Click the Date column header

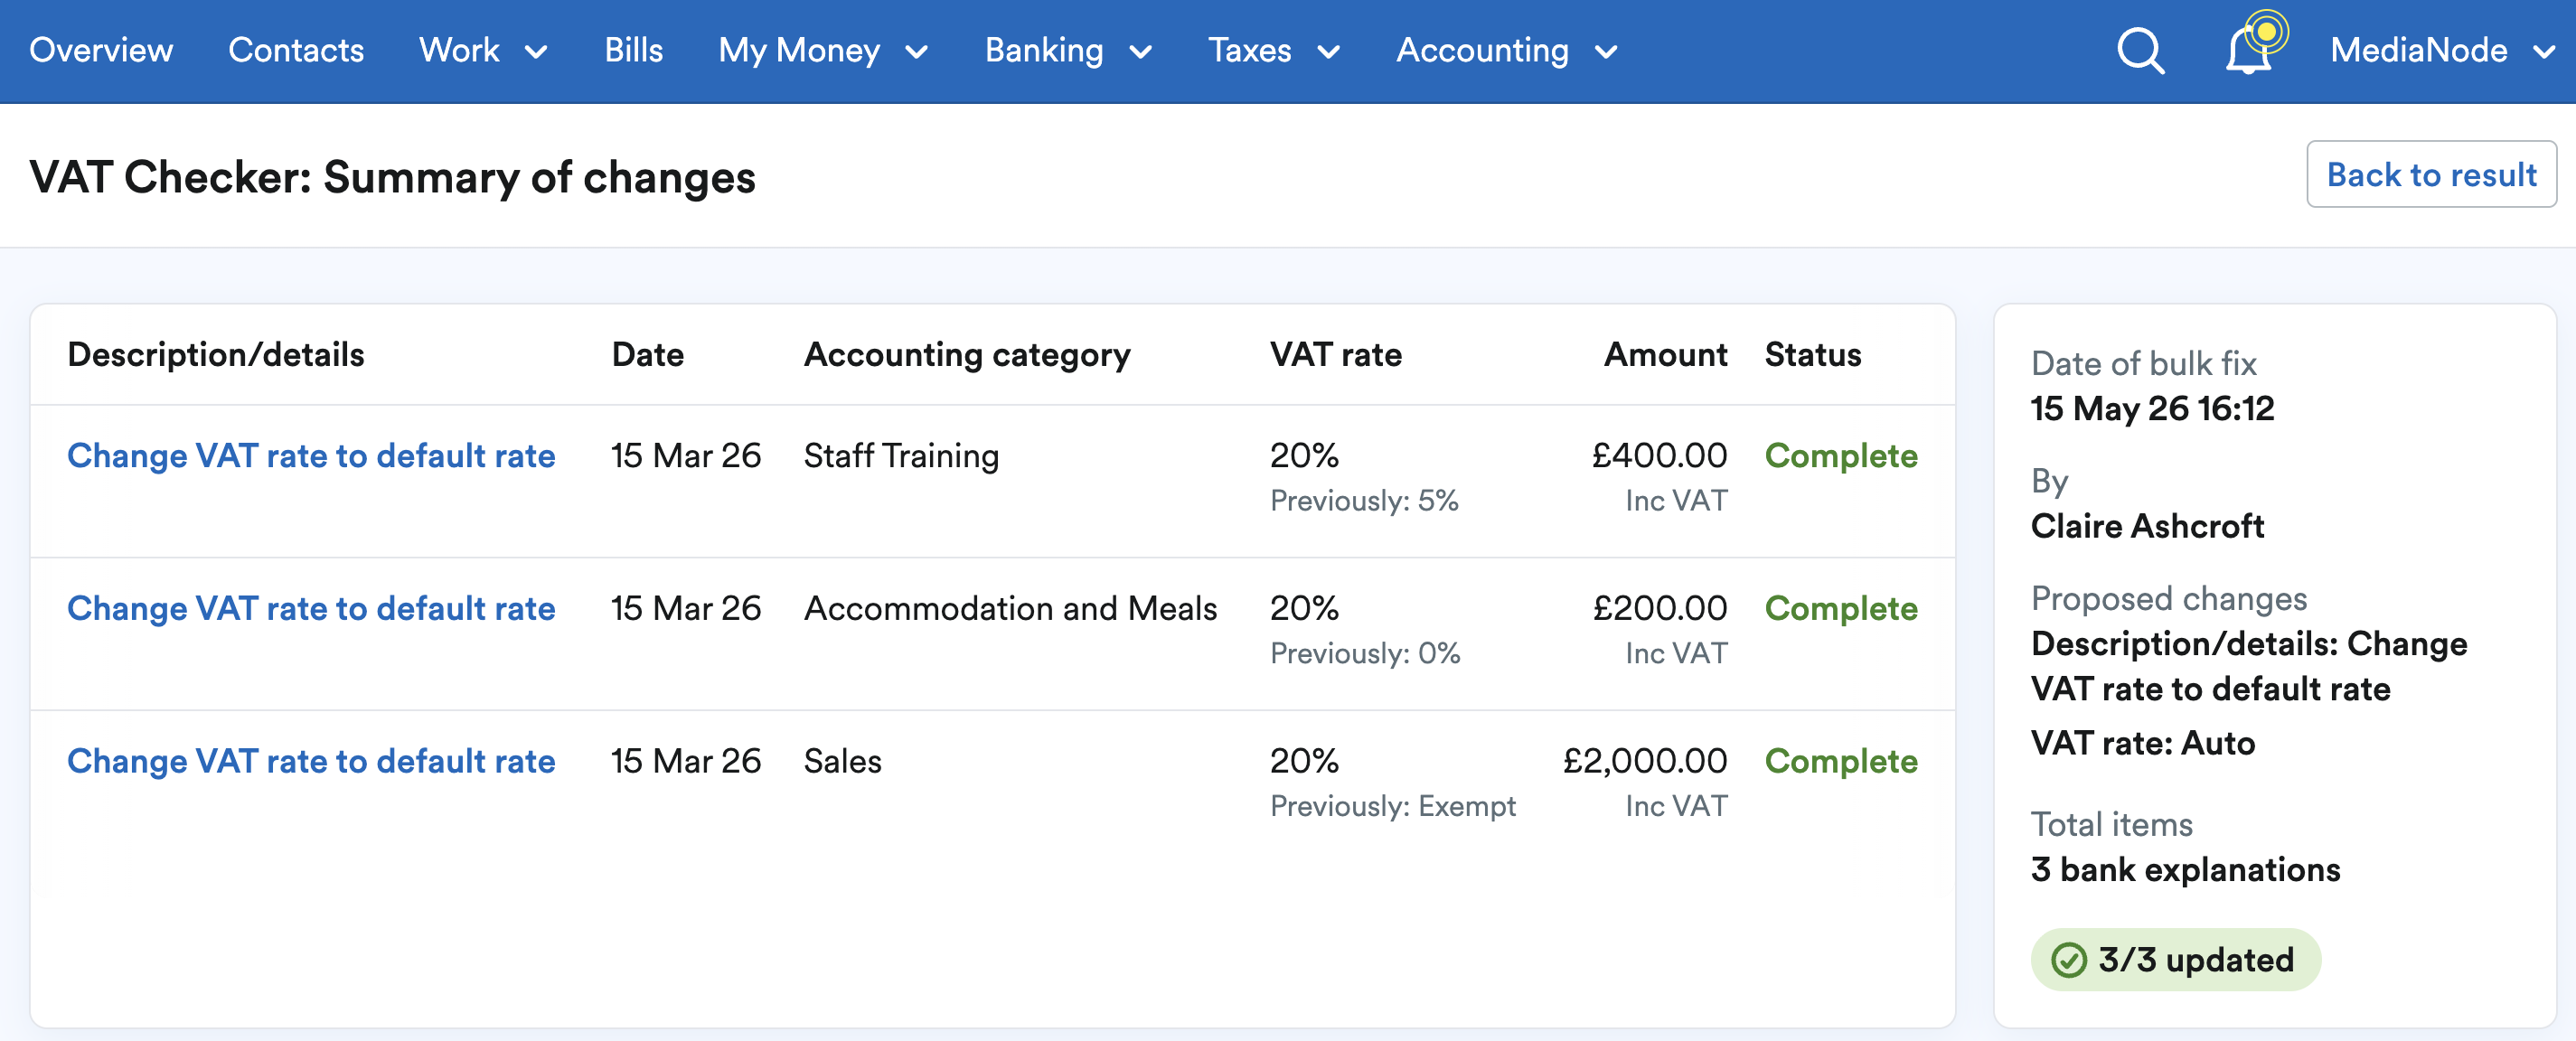click(648, 355)
